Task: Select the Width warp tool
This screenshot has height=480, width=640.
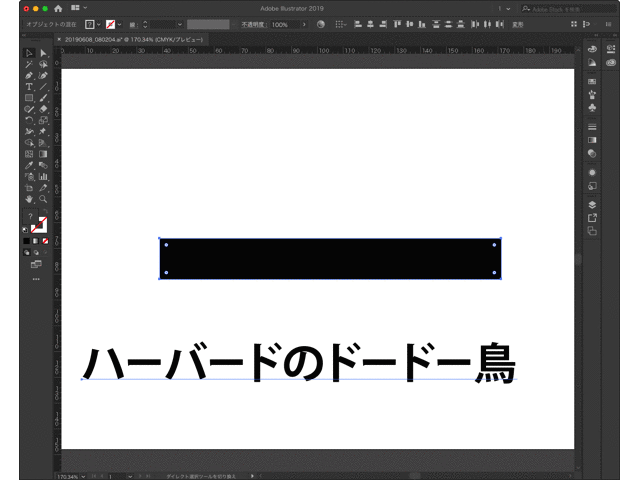Action: tap(29, 131)
